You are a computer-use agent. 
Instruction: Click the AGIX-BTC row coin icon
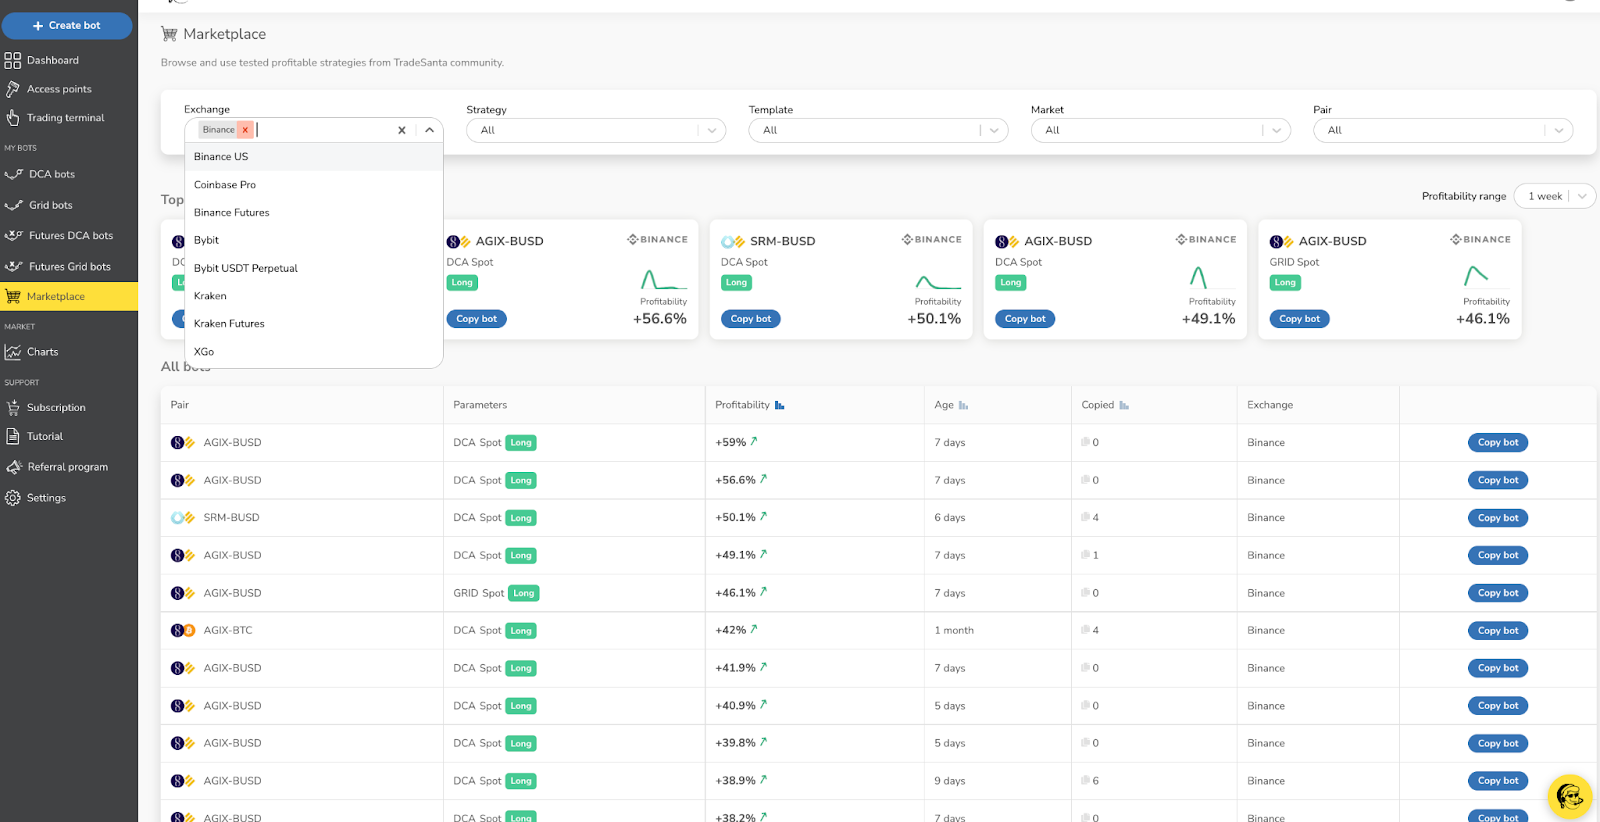coord(182,631)
